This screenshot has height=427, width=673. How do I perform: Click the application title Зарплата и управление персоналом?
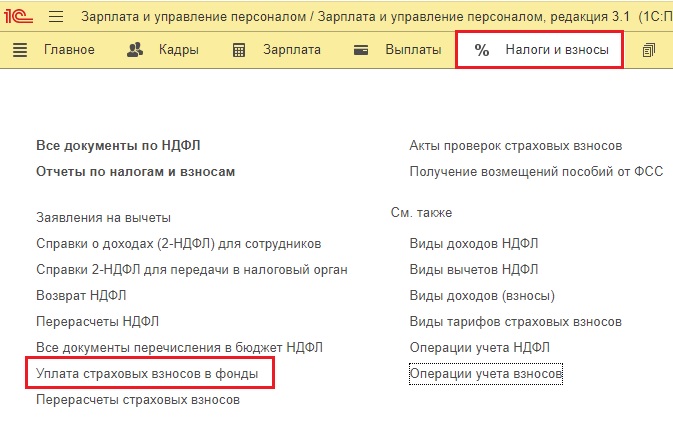point(194,17)
